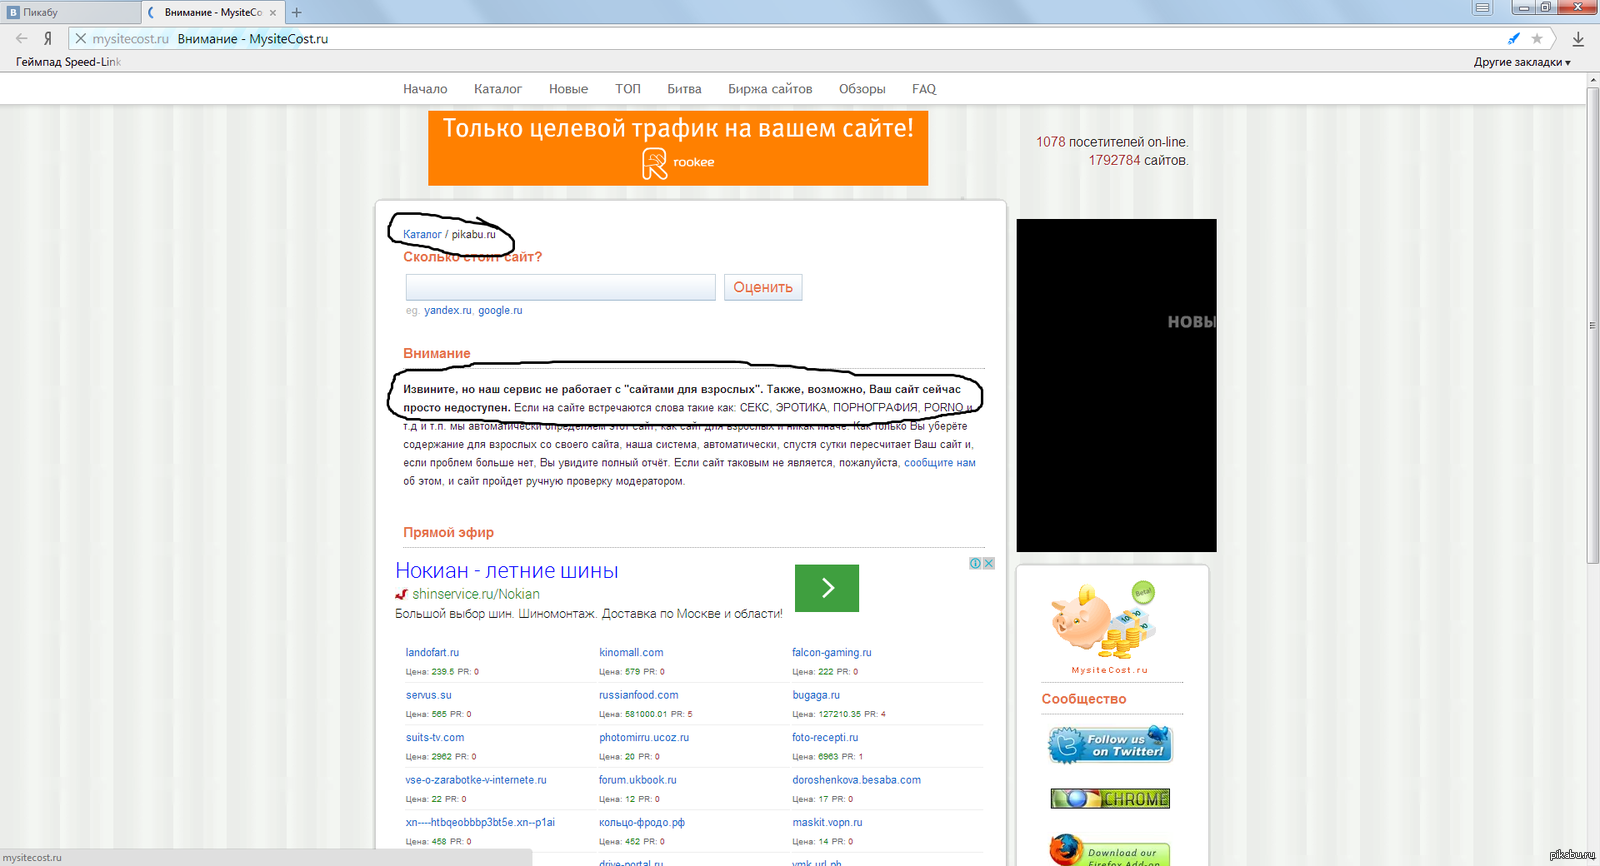Open doroshenkova.besaba.com link
The height and width of the screenshot is (866, 1600).
(x=856, y=780)
